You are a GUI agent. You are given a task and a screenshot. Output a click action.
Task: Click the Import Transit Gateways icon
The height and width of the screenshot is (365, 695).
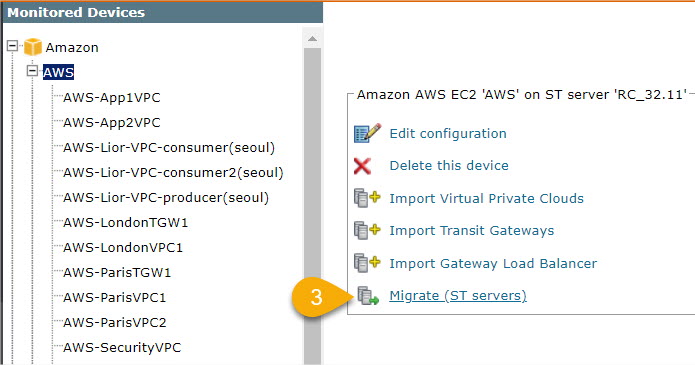(367, 230)
